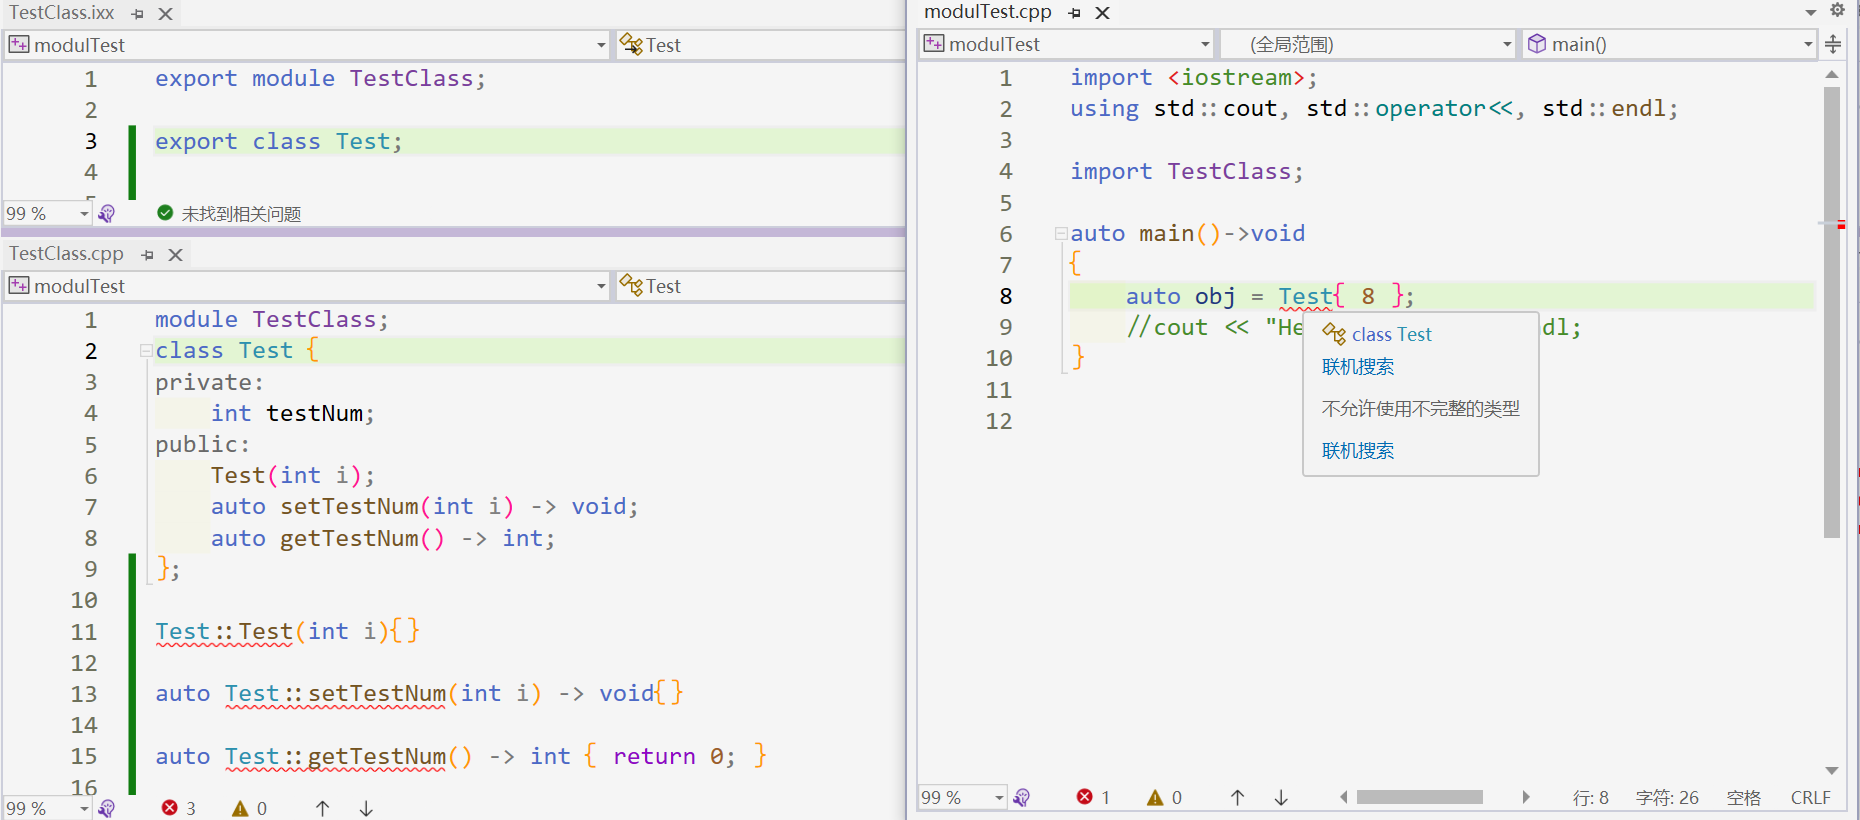Click code cleanup icon in modulTest.cpp pane
The image size is (1860, 820).
click(1021, 798)
